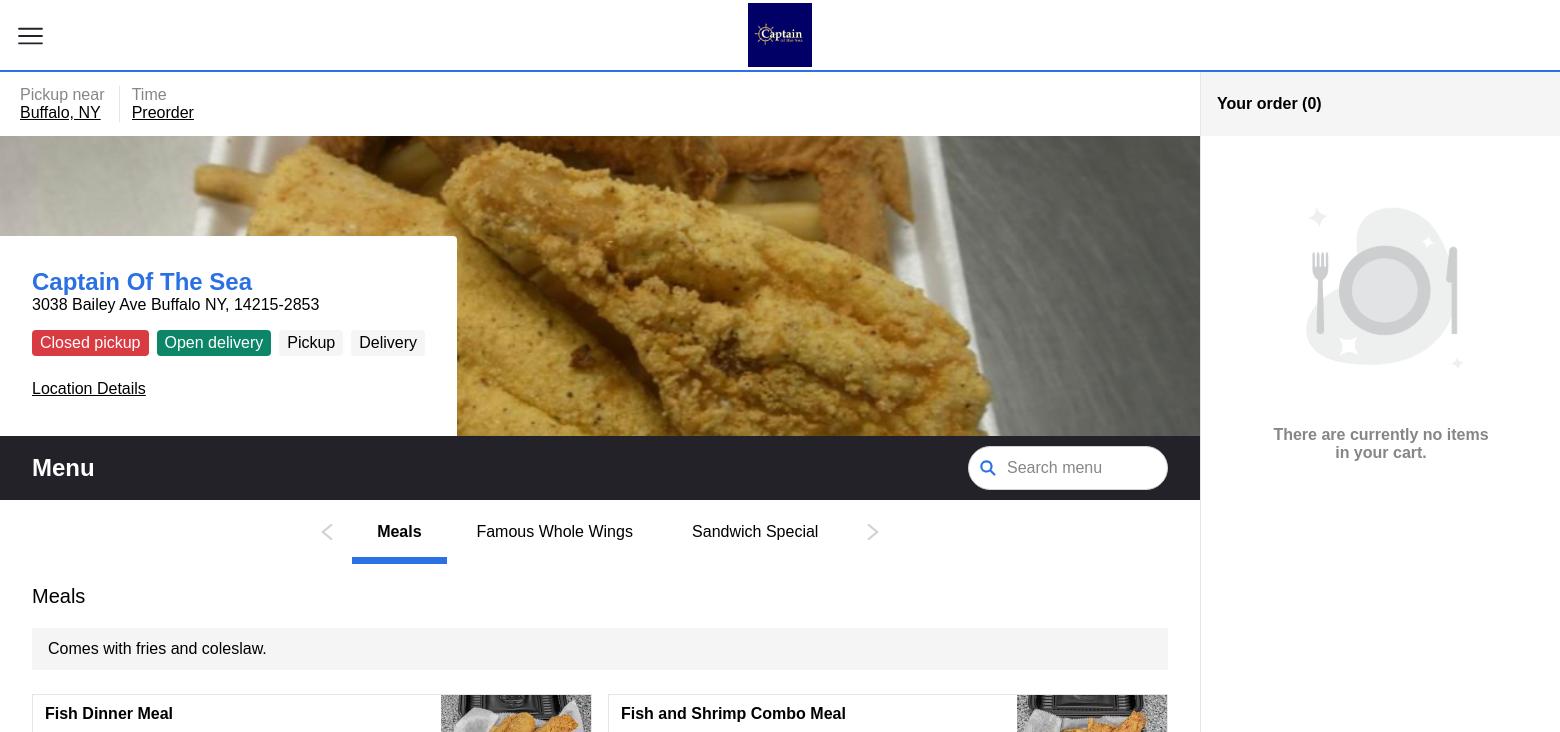Open the Preorder time selector
Image resolution: width=1560 pixels, height=732 pixels.
[162, 113]
